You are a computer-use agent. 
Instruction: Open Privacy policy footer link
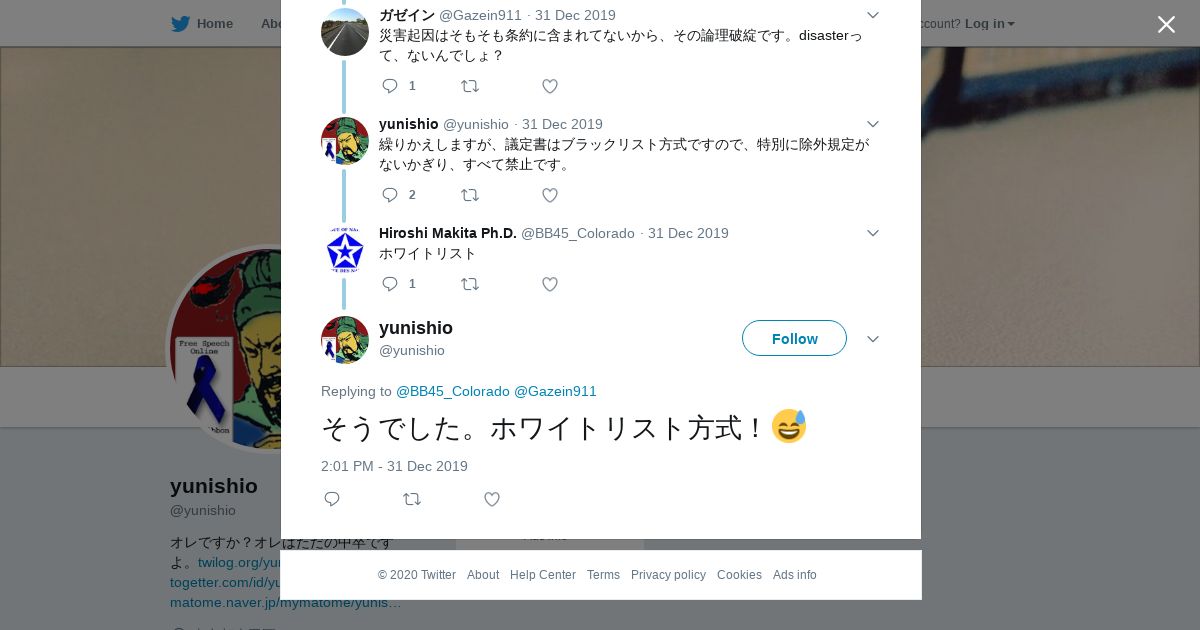click(x=668, y=575)
